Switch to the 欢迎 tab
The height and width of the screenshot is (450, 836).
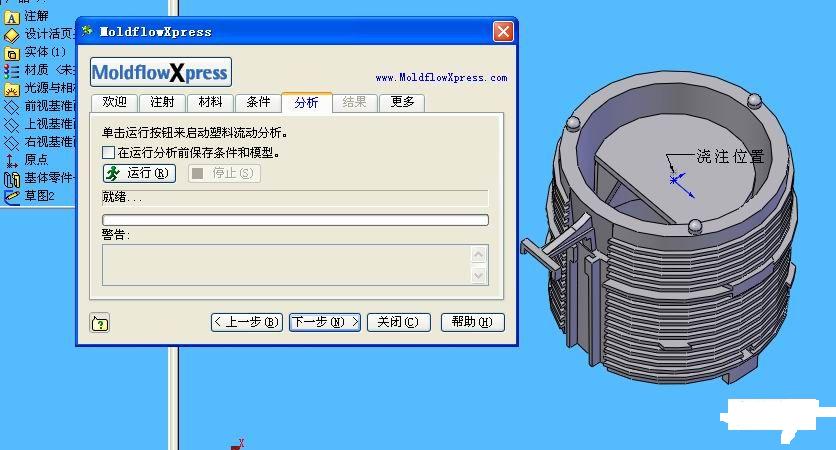115,102
